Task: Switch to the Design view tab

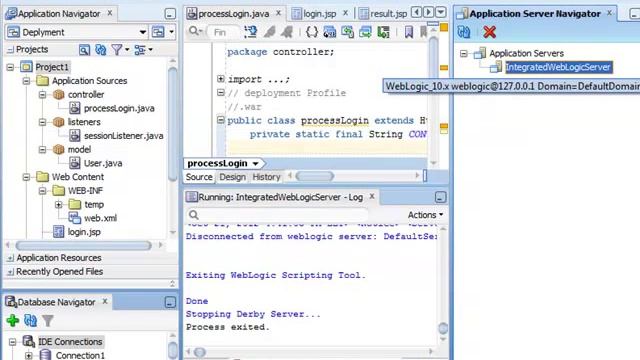Action: (232, 177)
